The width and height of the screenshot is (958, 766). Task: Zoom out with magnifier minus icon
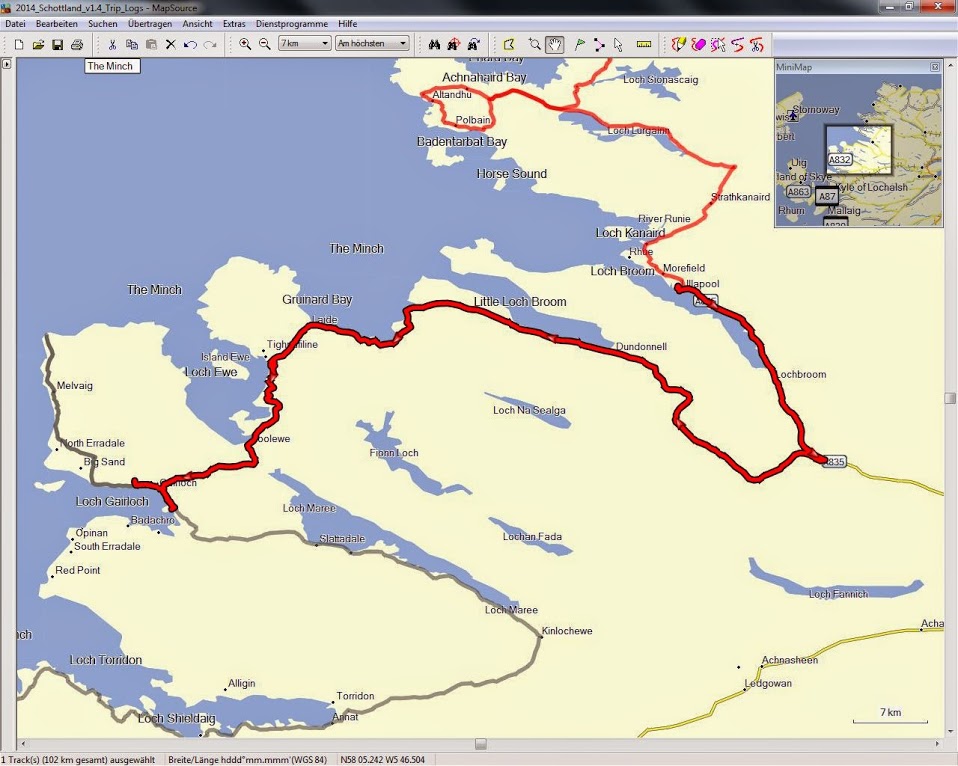point(265,44)
